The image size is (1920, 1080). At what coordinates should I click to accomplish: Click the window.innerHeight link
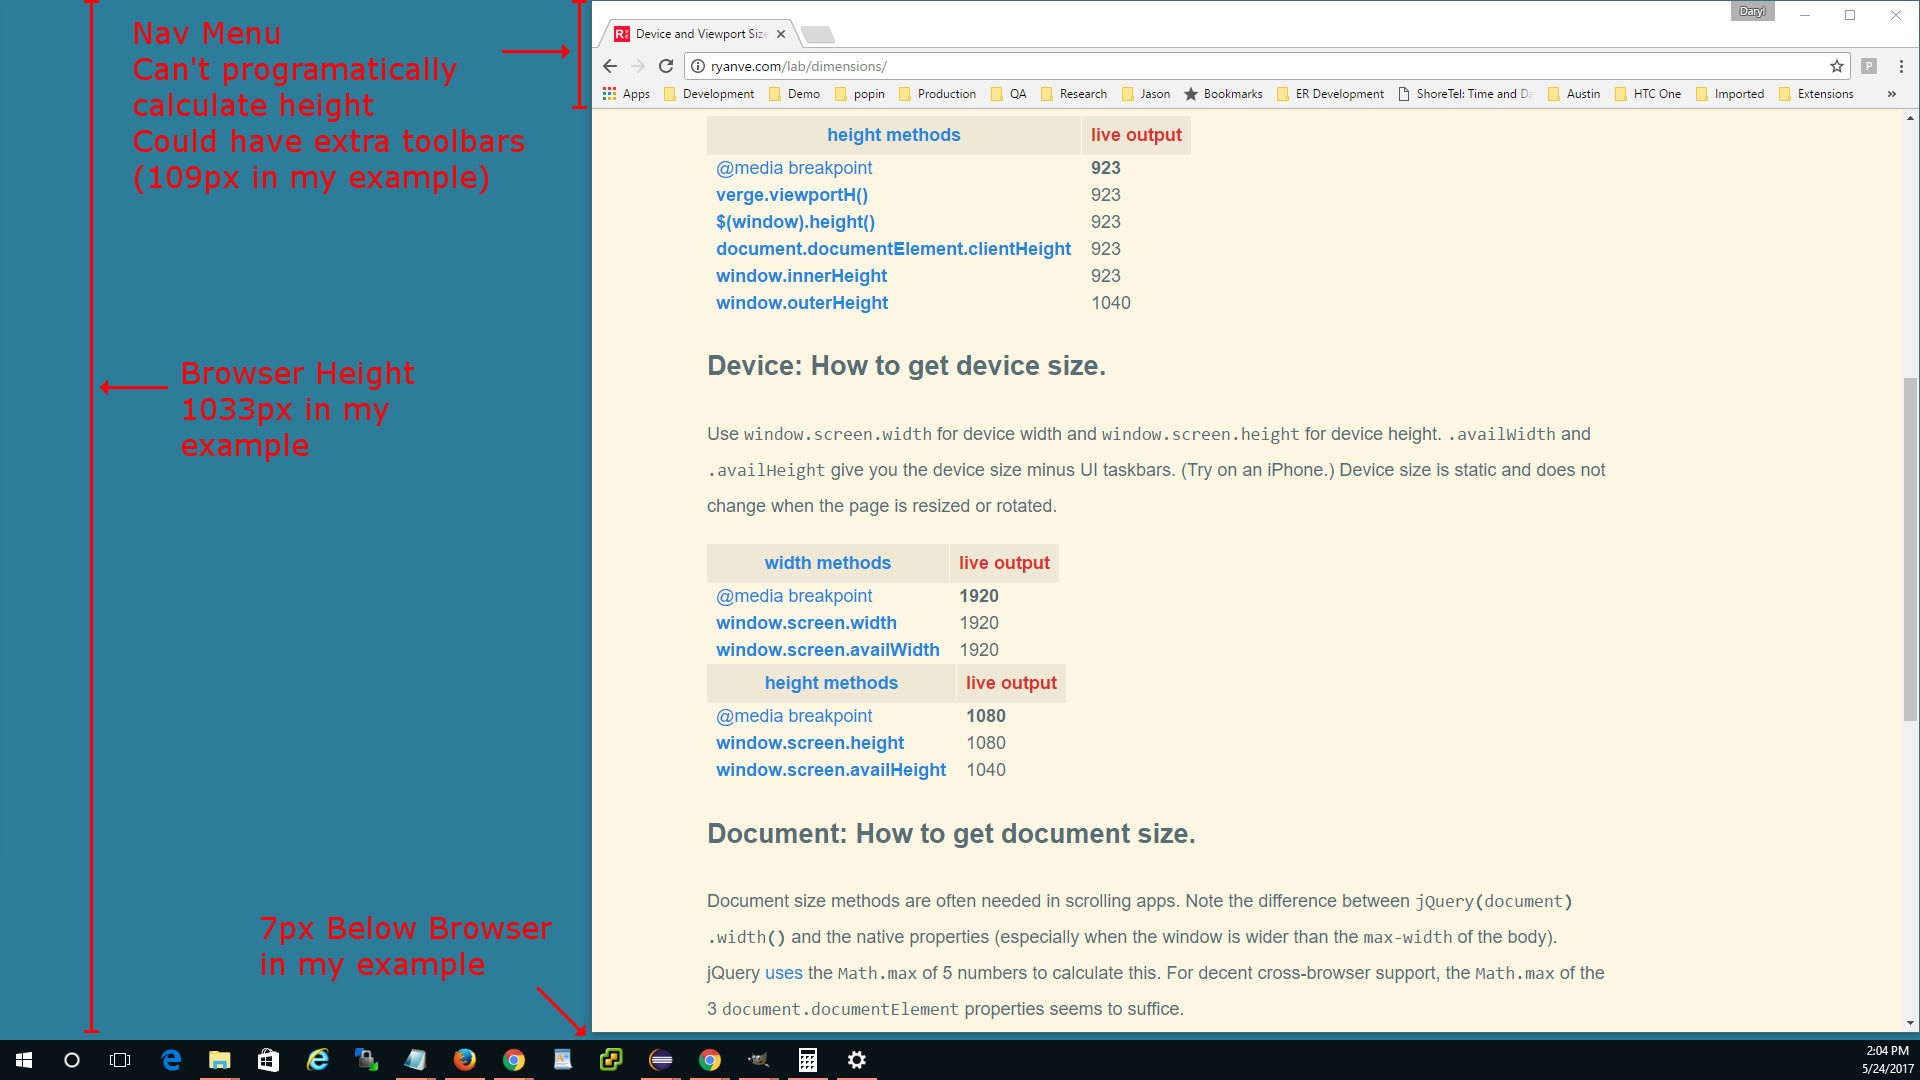pos(801,276)
